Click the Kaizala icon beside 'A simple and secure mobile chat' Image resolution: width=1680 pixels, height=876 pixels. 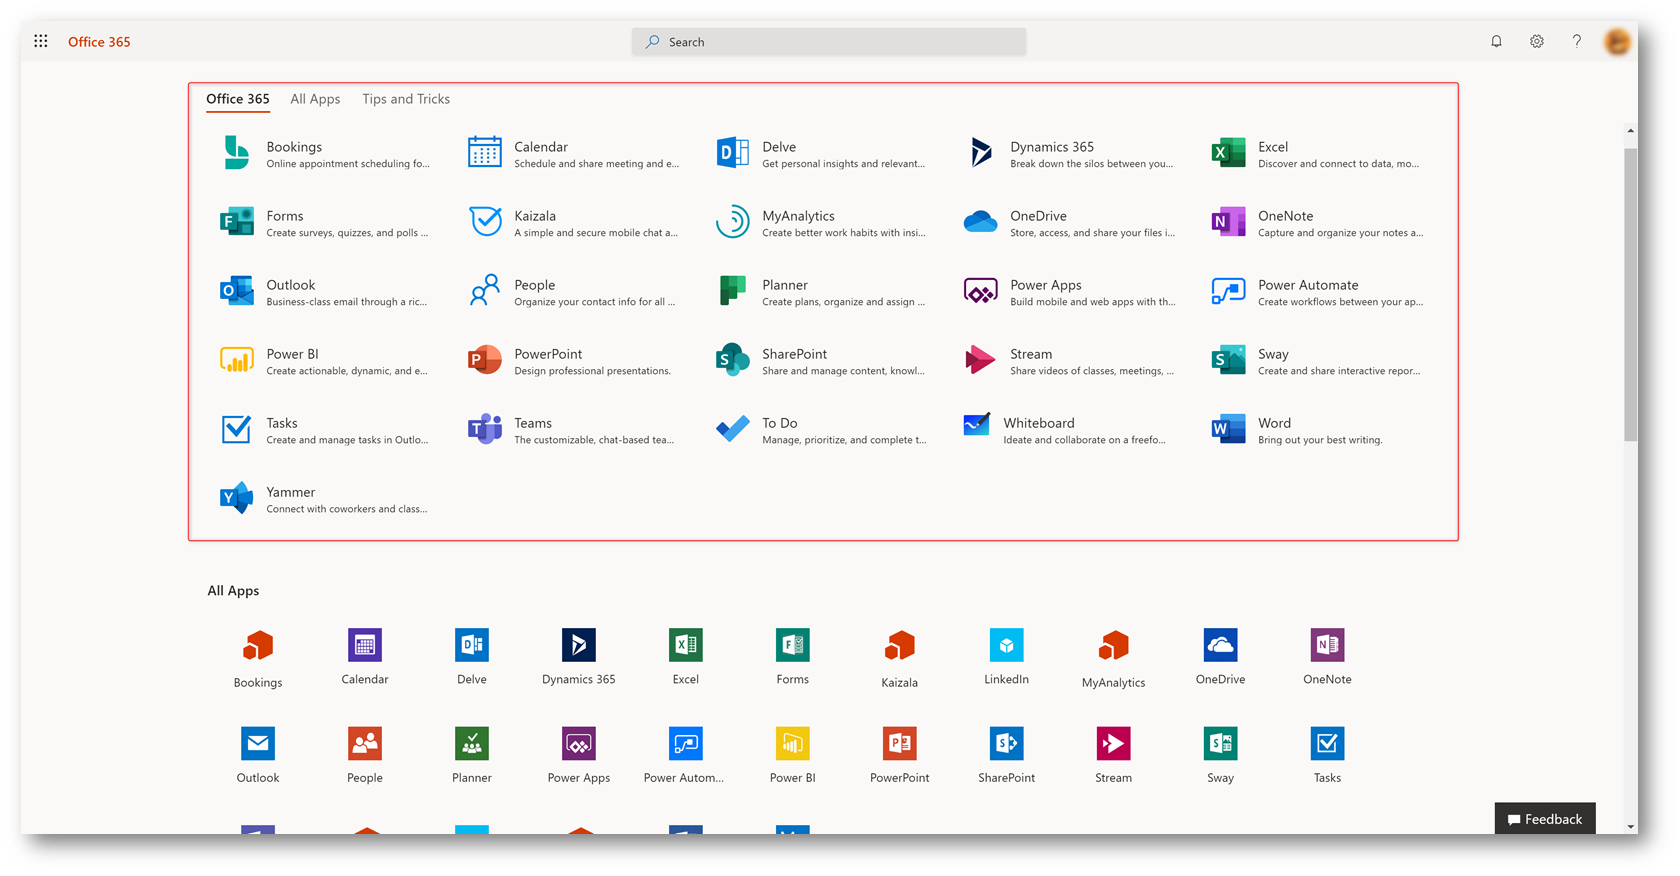[x=485, y=222]
